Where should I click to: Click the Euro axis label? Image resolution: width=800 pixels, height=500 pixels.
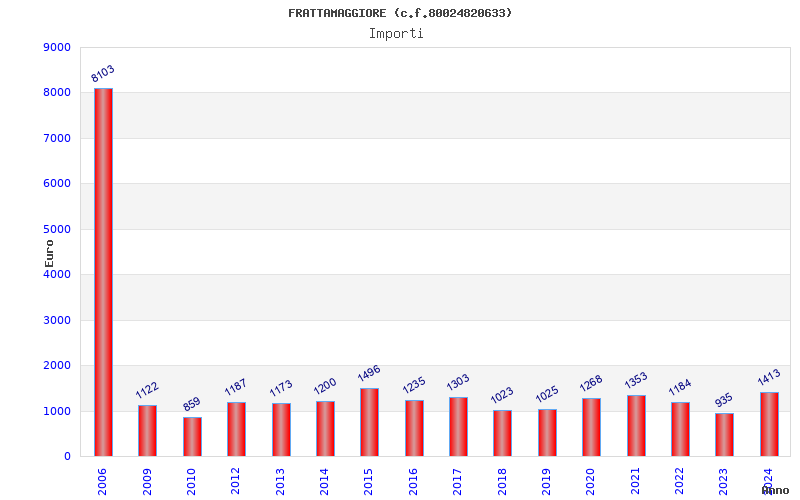point(49,254)
